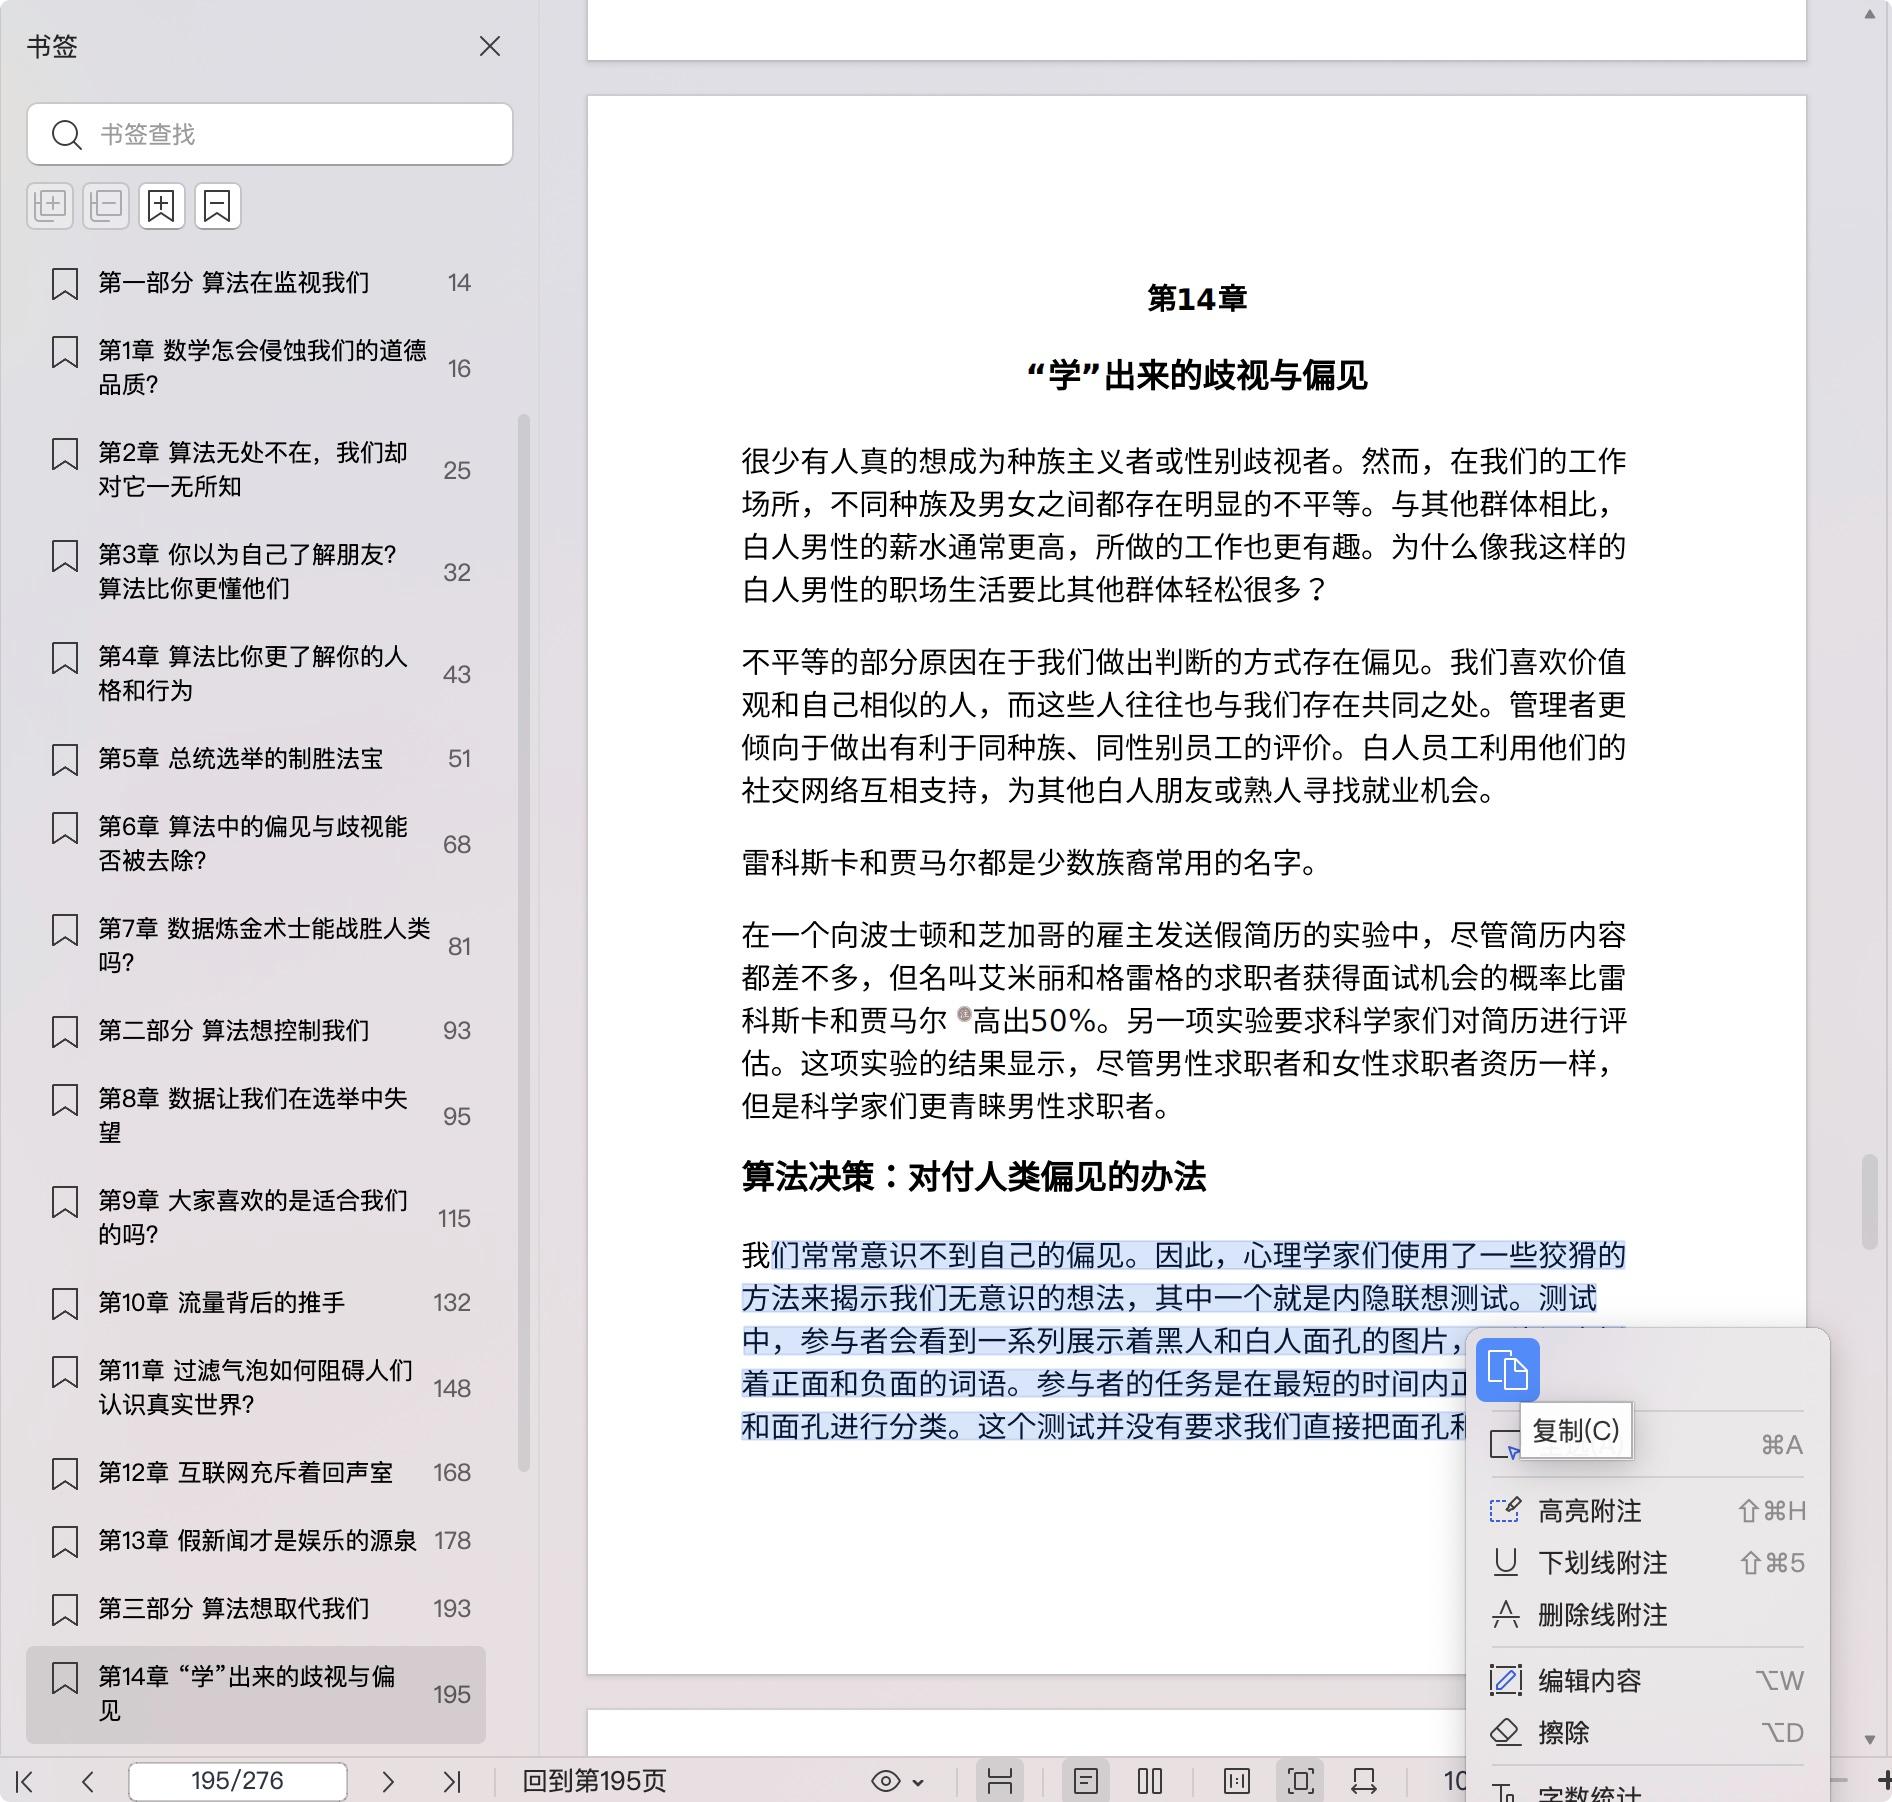This screenshot has width=1892, height=1802.
Task: Click the rotate page icon in status bar
Action: coord(1363,1781)
